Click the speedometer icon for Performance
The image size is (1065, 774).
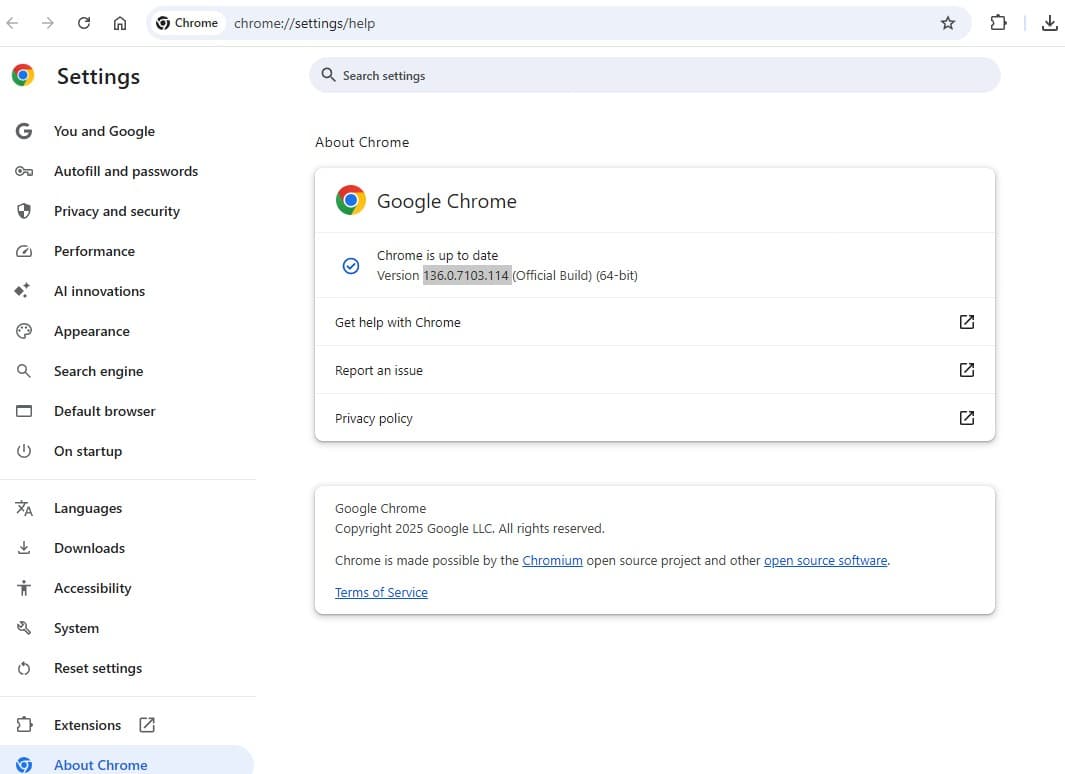tap(24, 251)
